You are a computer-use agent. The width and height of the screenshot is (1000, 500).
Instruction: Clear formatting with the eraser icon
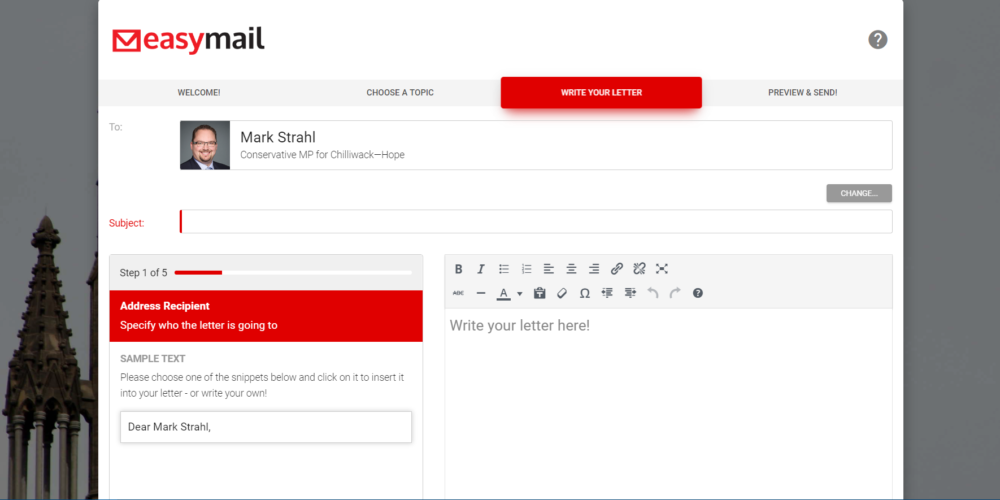pos(562,293)
